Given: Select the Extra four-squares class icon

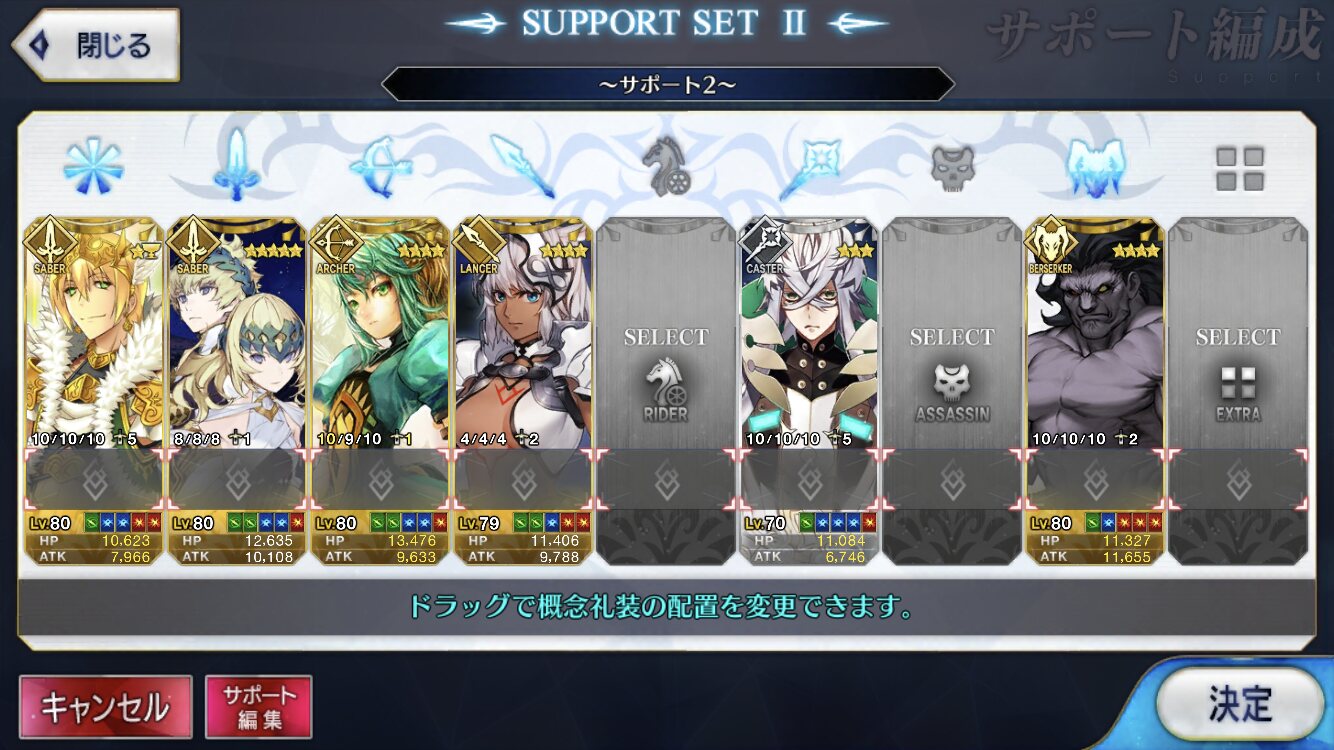Looking at the screenshot, I should pyautogui.click(x=1239, y=168).
